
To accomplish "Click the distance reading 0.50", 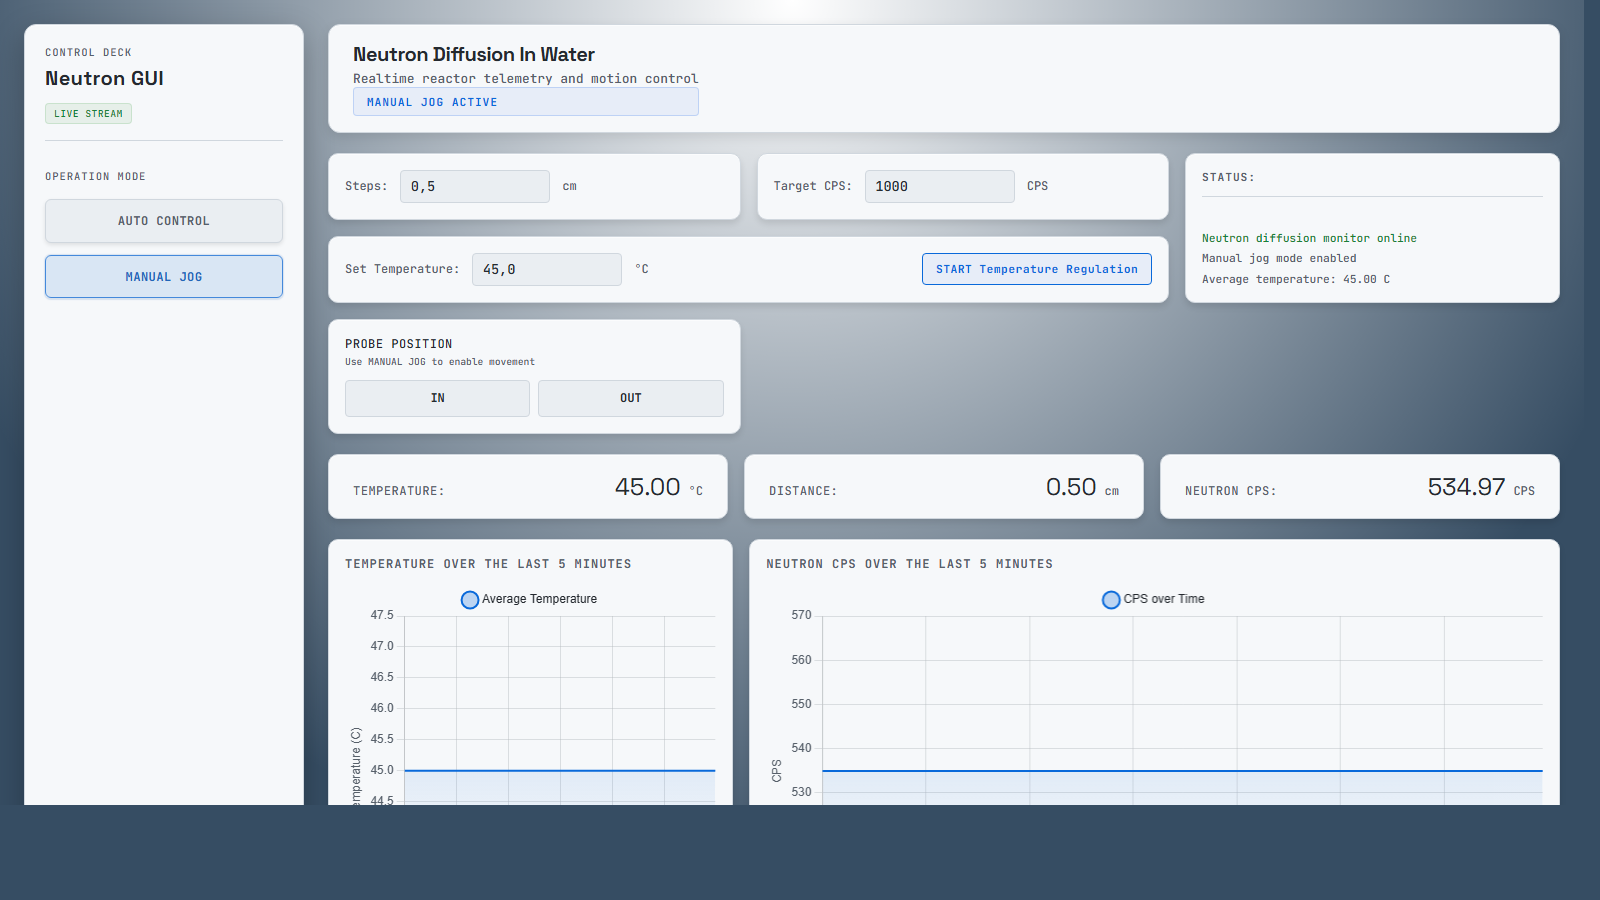I will coord(1071,487).
